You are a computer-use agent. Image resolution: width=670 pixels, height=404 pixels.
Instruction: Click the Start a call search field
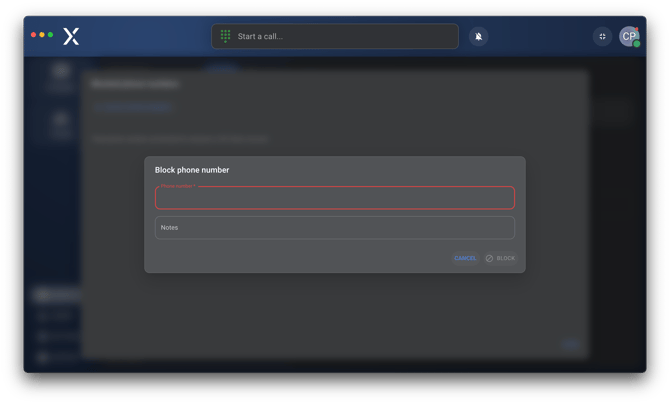coord(340,36)
